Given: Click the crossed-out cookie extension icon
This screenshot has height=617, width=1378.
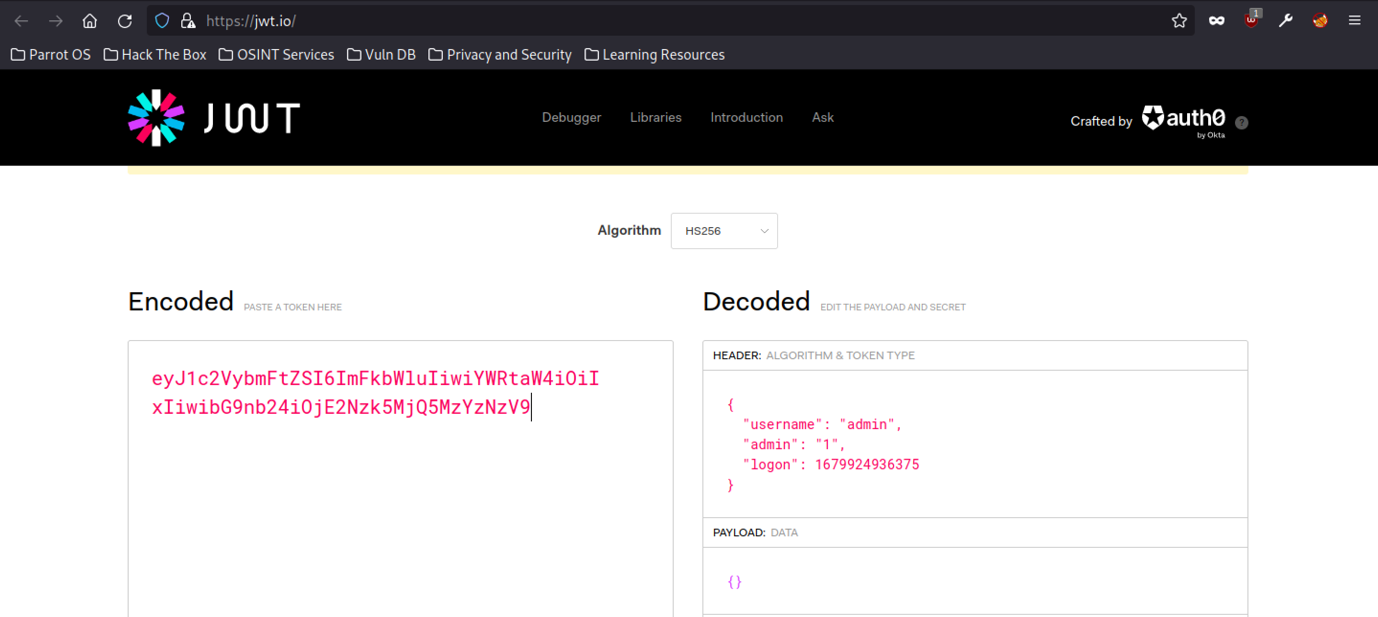Looking at the screenshot, I should (x=1320, y=20).
